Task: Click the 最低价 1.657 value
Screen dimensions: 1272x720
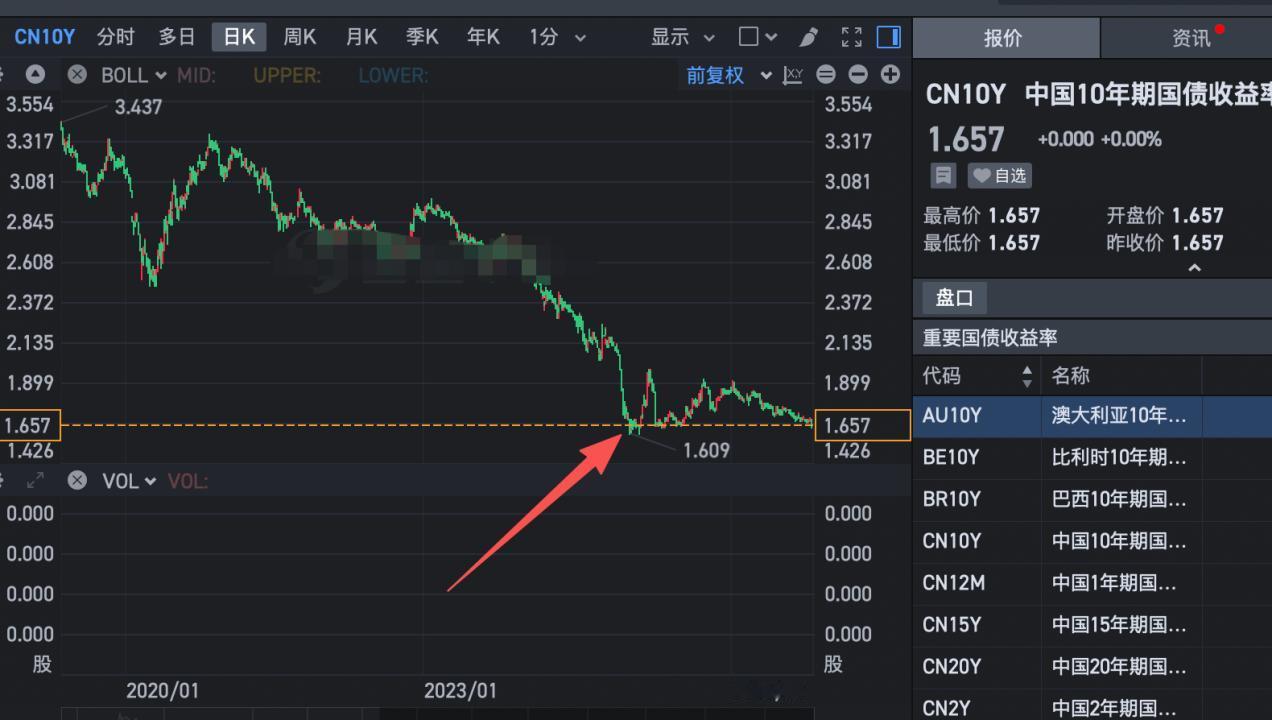Action: 1014,243
